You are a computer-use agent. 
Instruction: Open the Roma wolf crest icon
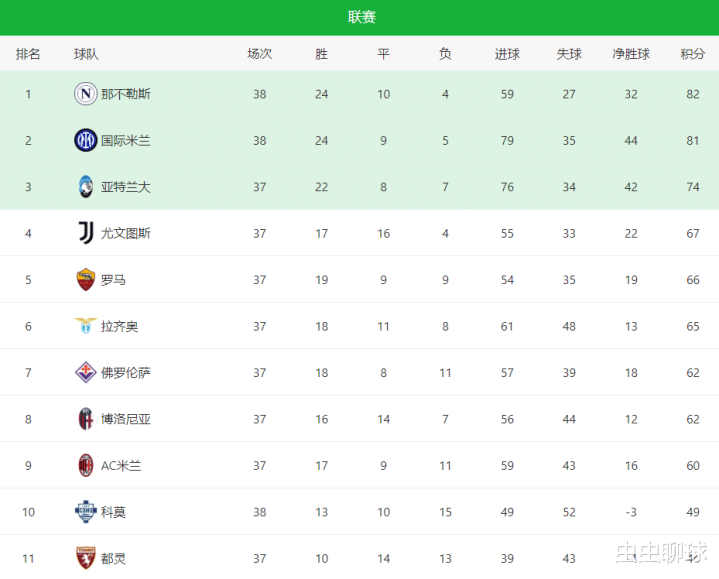coord(86,280)
